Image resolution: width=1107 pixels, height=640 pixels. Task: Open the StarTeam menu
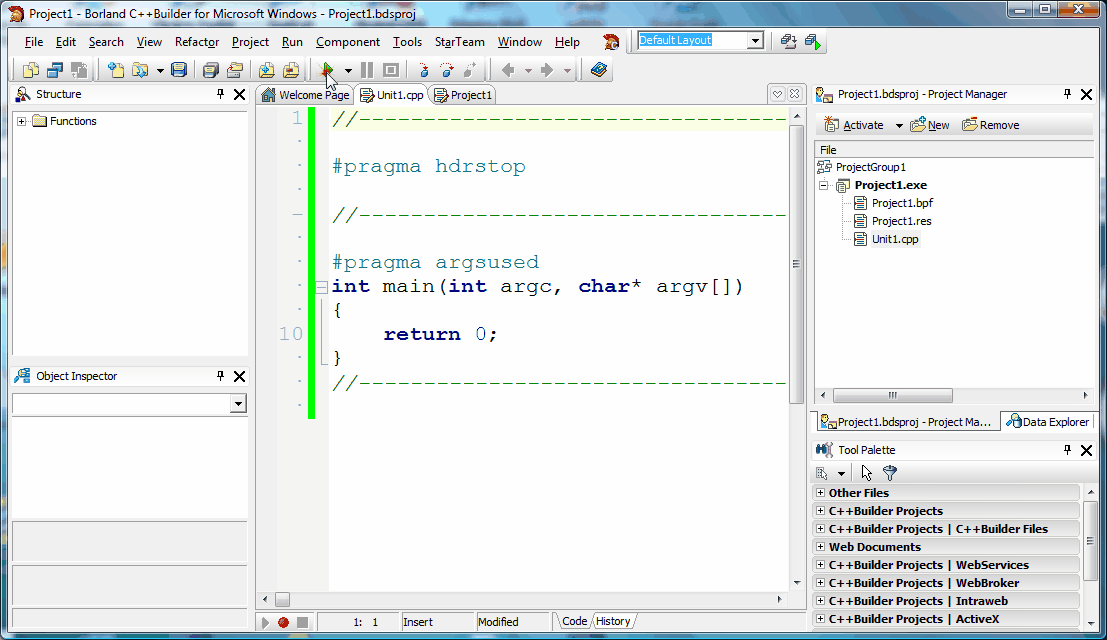click(x=460, y=42)
